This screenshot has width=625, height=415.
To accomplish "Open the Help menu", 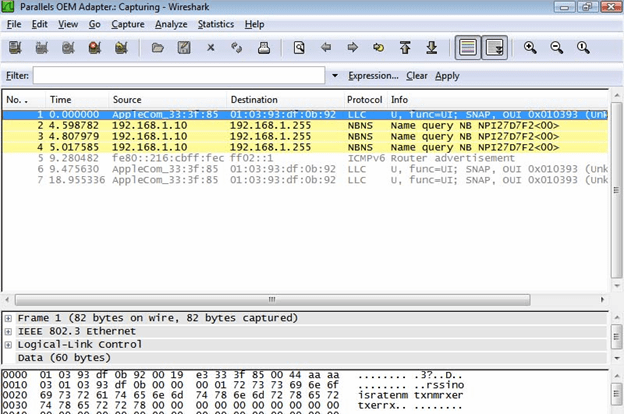I will pos(254,24).
